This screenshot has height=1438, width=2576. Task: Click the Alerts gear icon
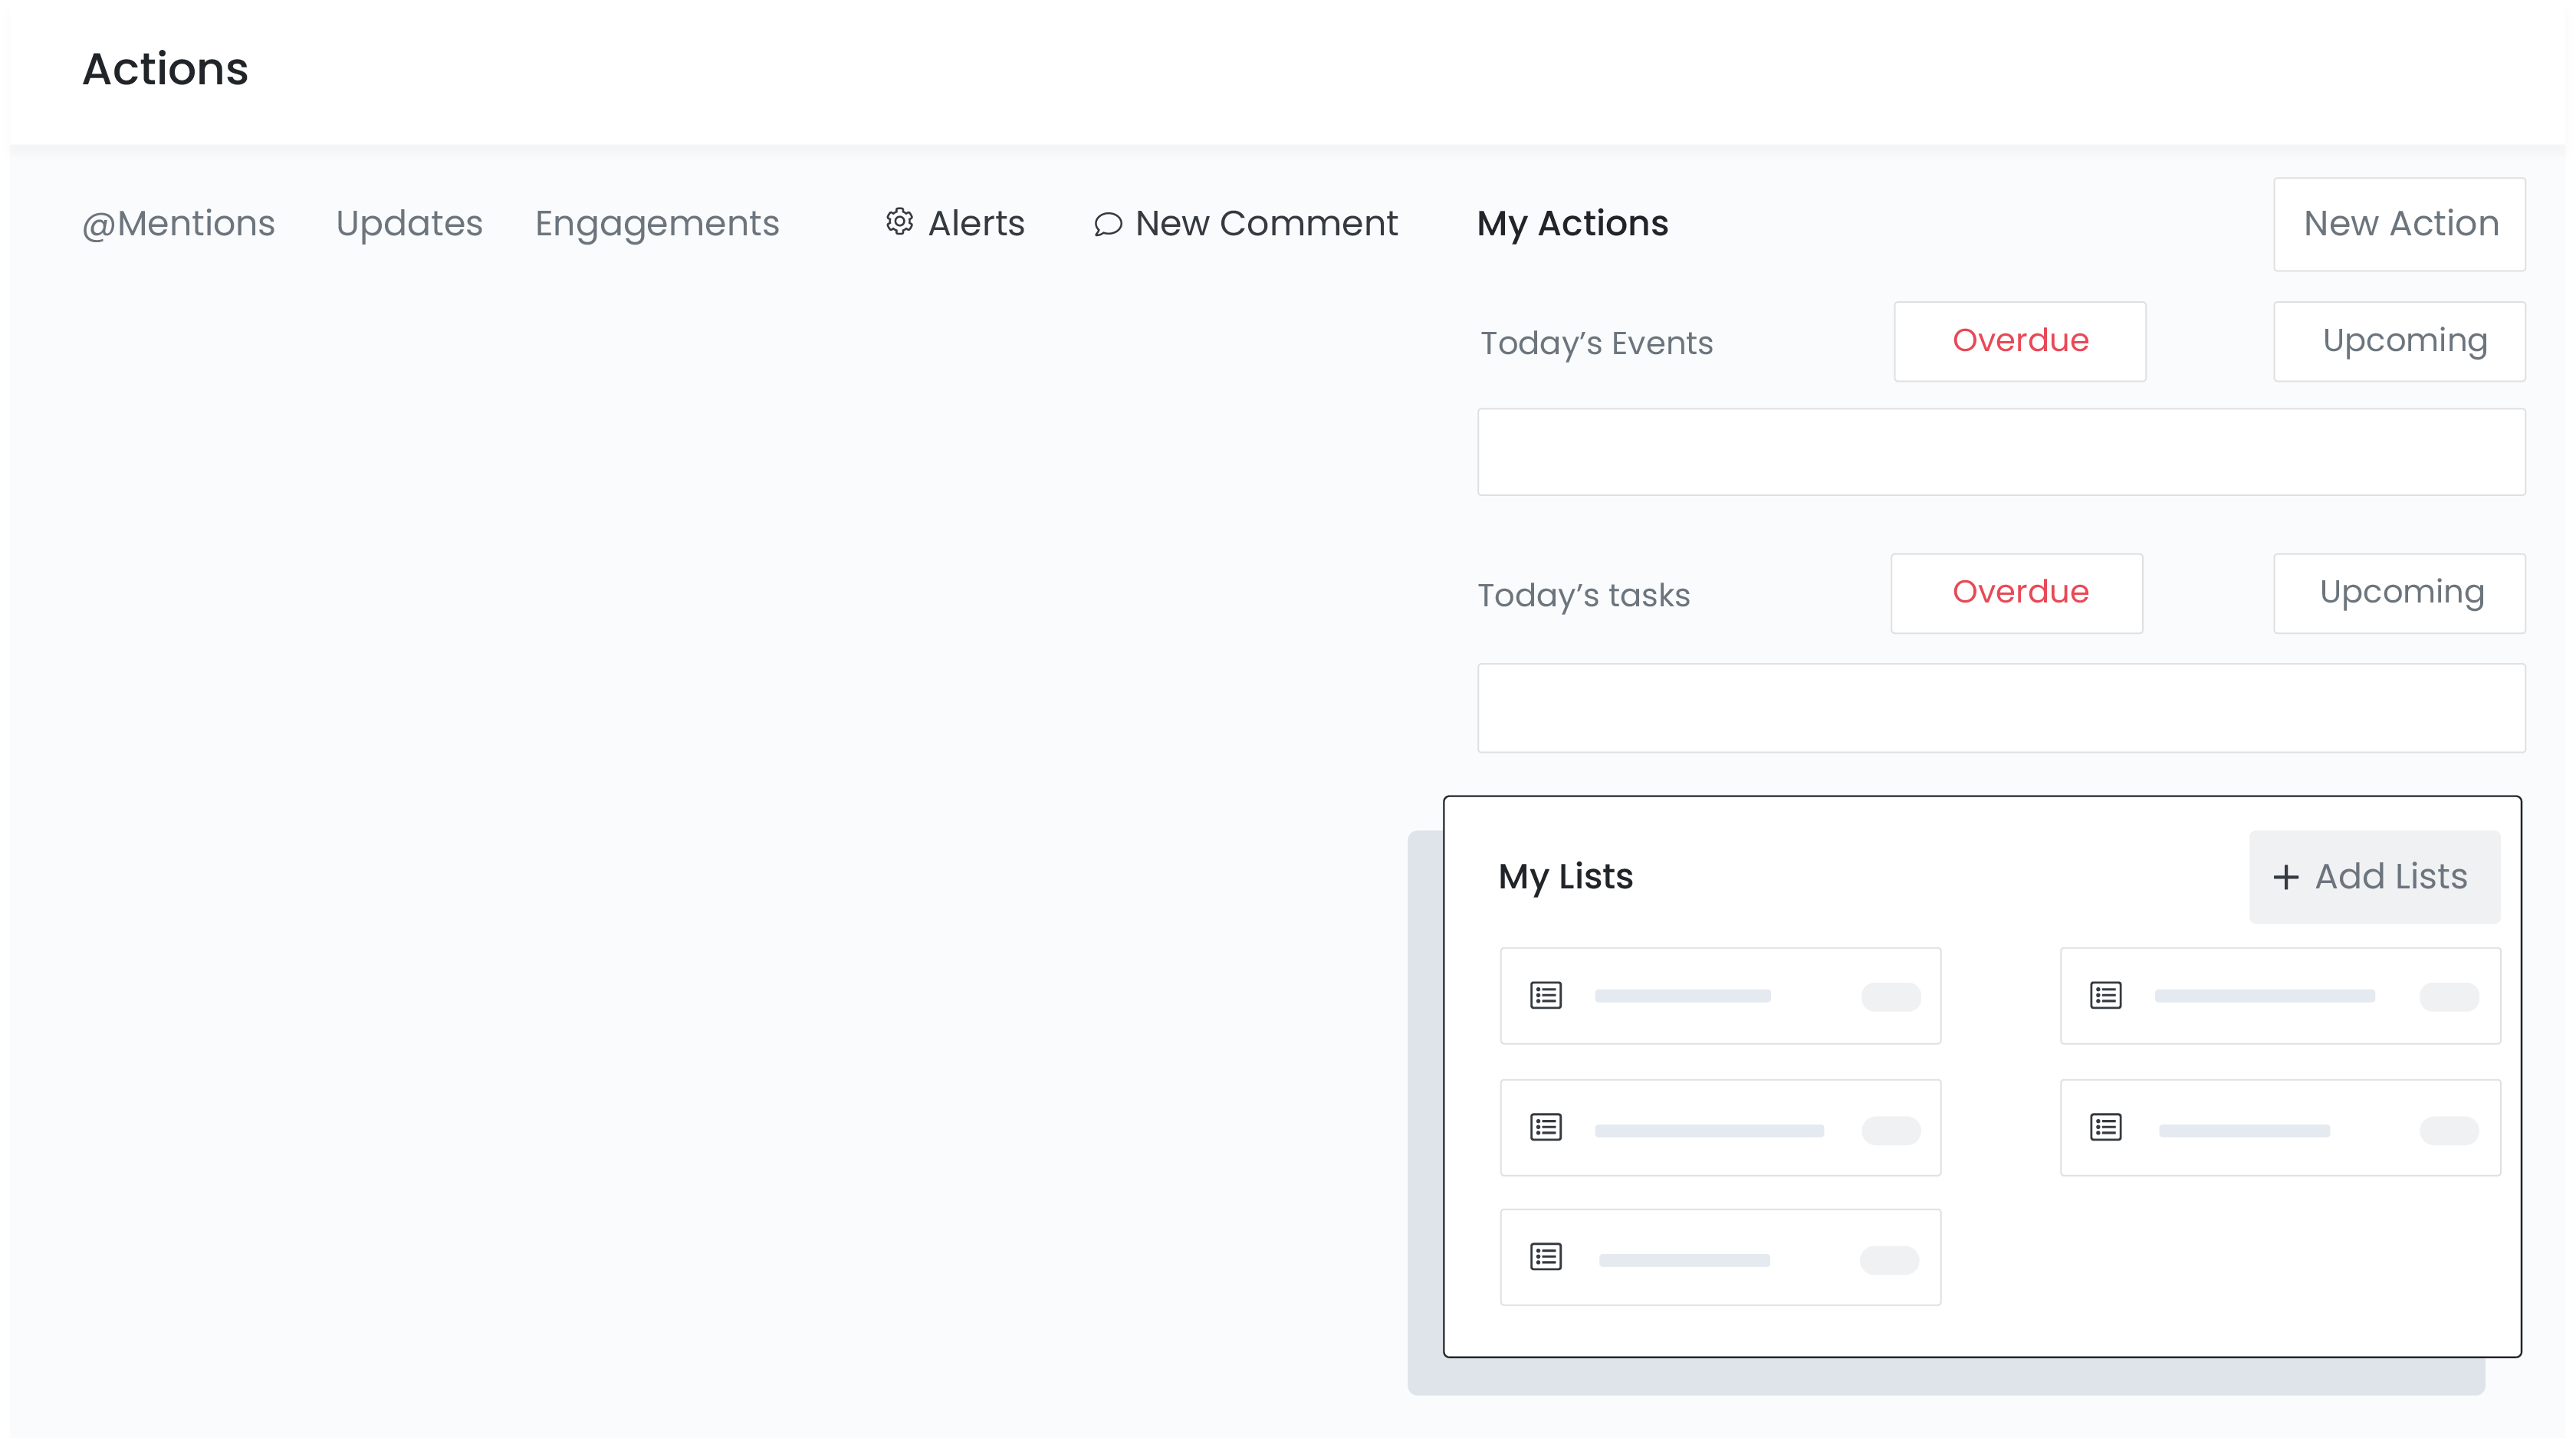pos(899,222)
